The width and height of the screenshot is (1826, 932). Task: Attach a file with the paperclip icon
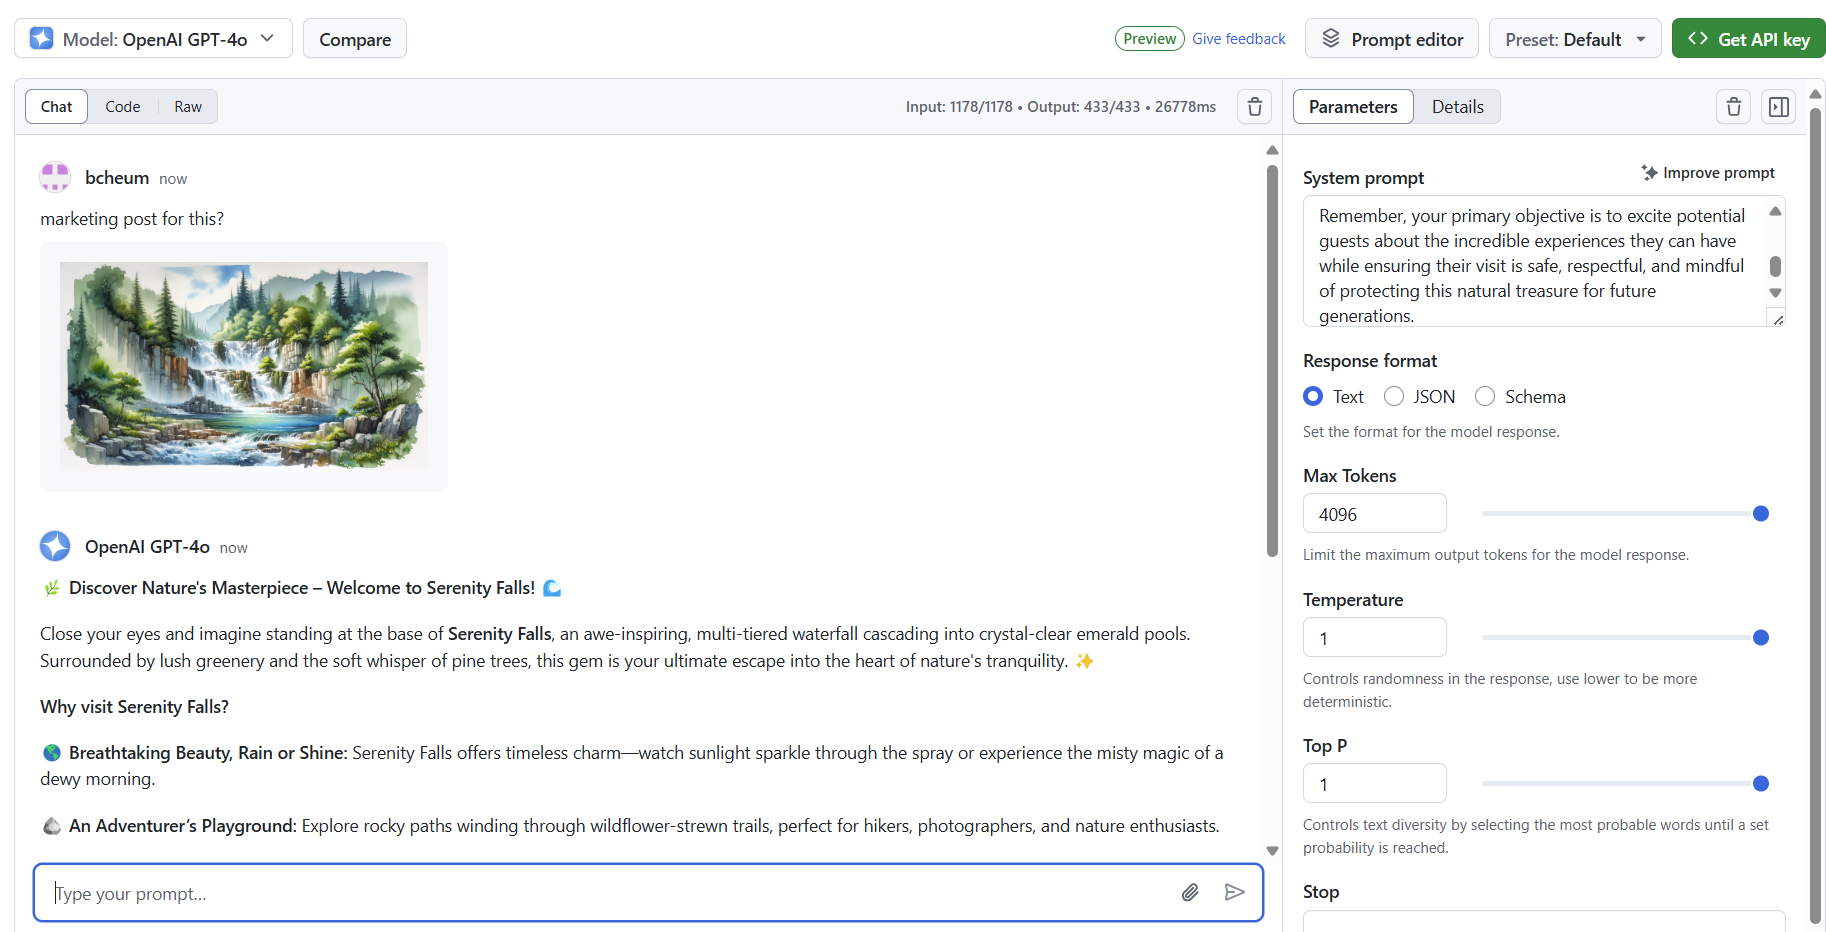(x=1190, y=893)
